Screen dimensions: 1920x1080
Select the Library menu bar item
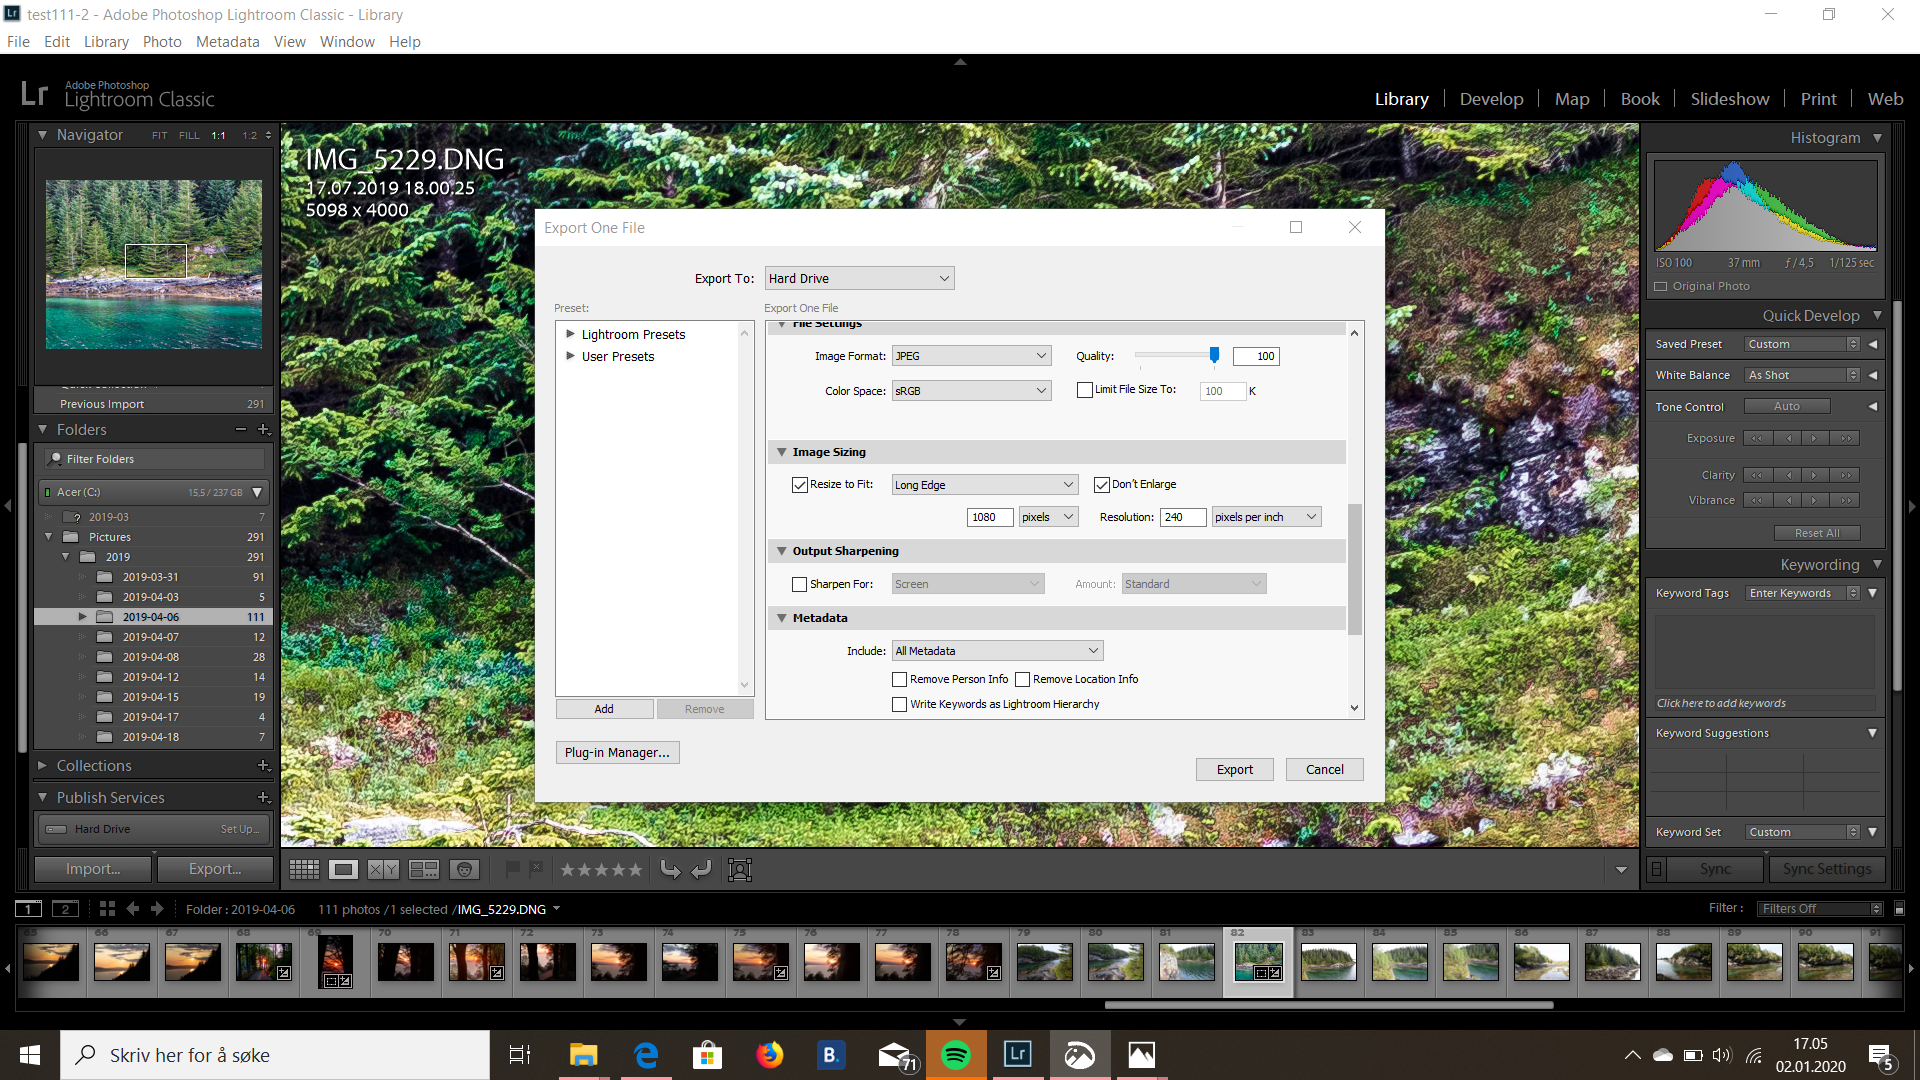(104, 42)
